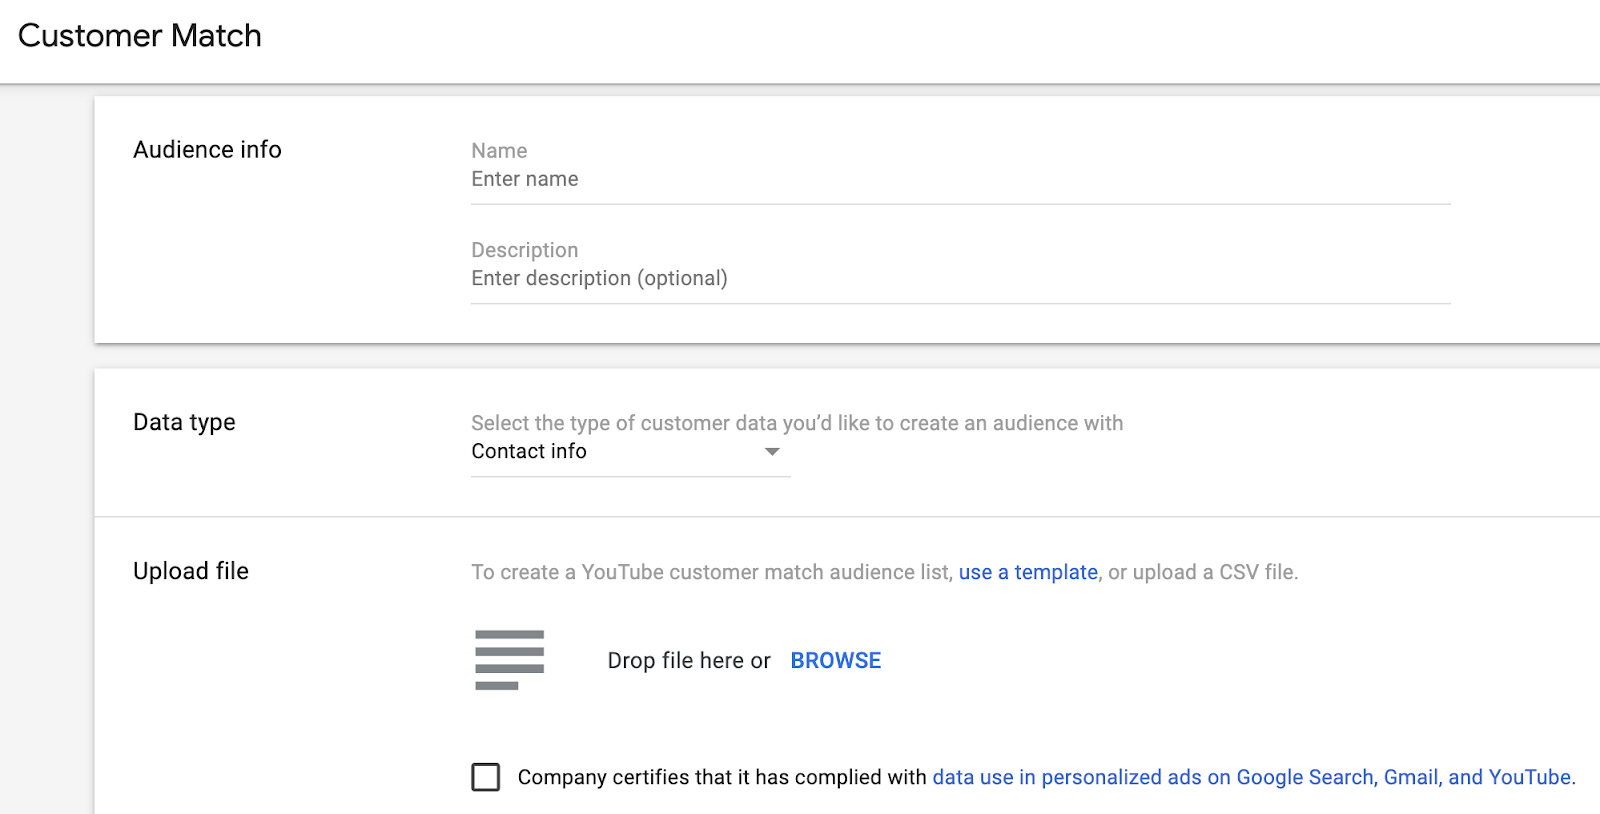
Task: Click BROWSE to choose a file
Action: (835, 661)
